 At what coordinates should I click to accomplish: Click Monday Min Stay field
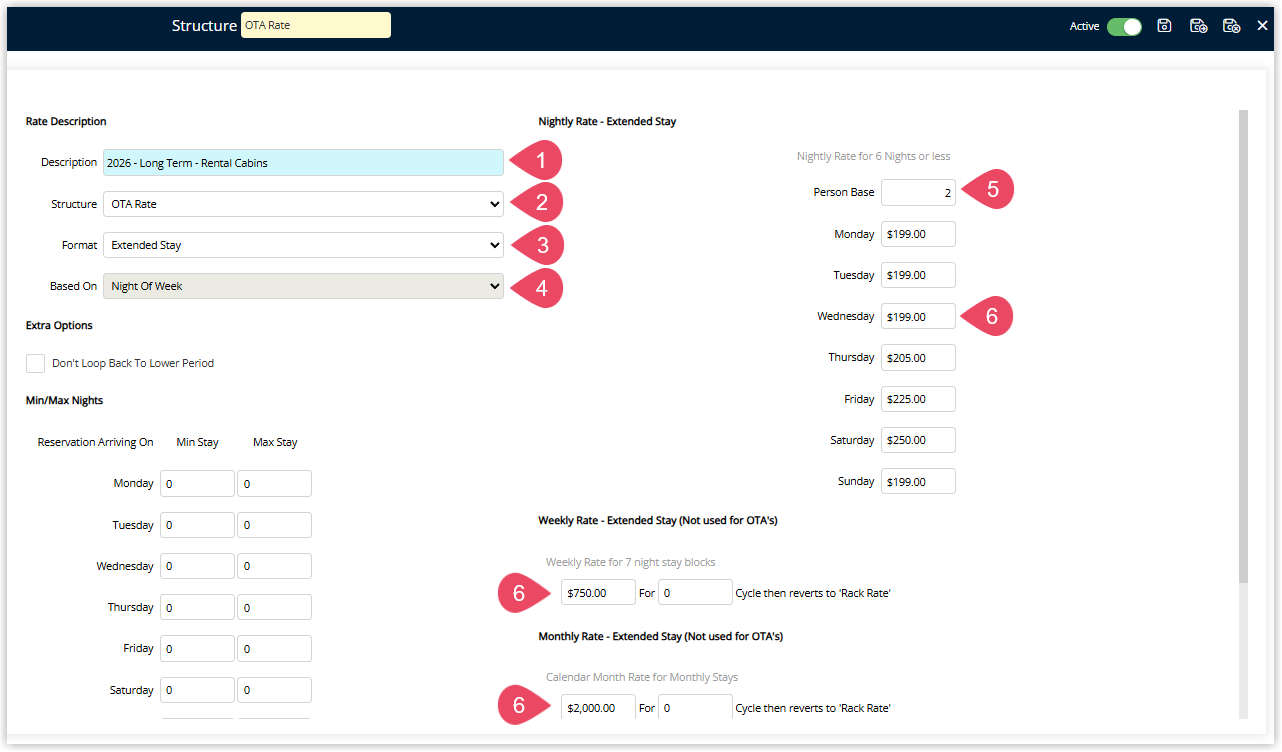pyautogui.click(x=197, y=484)
